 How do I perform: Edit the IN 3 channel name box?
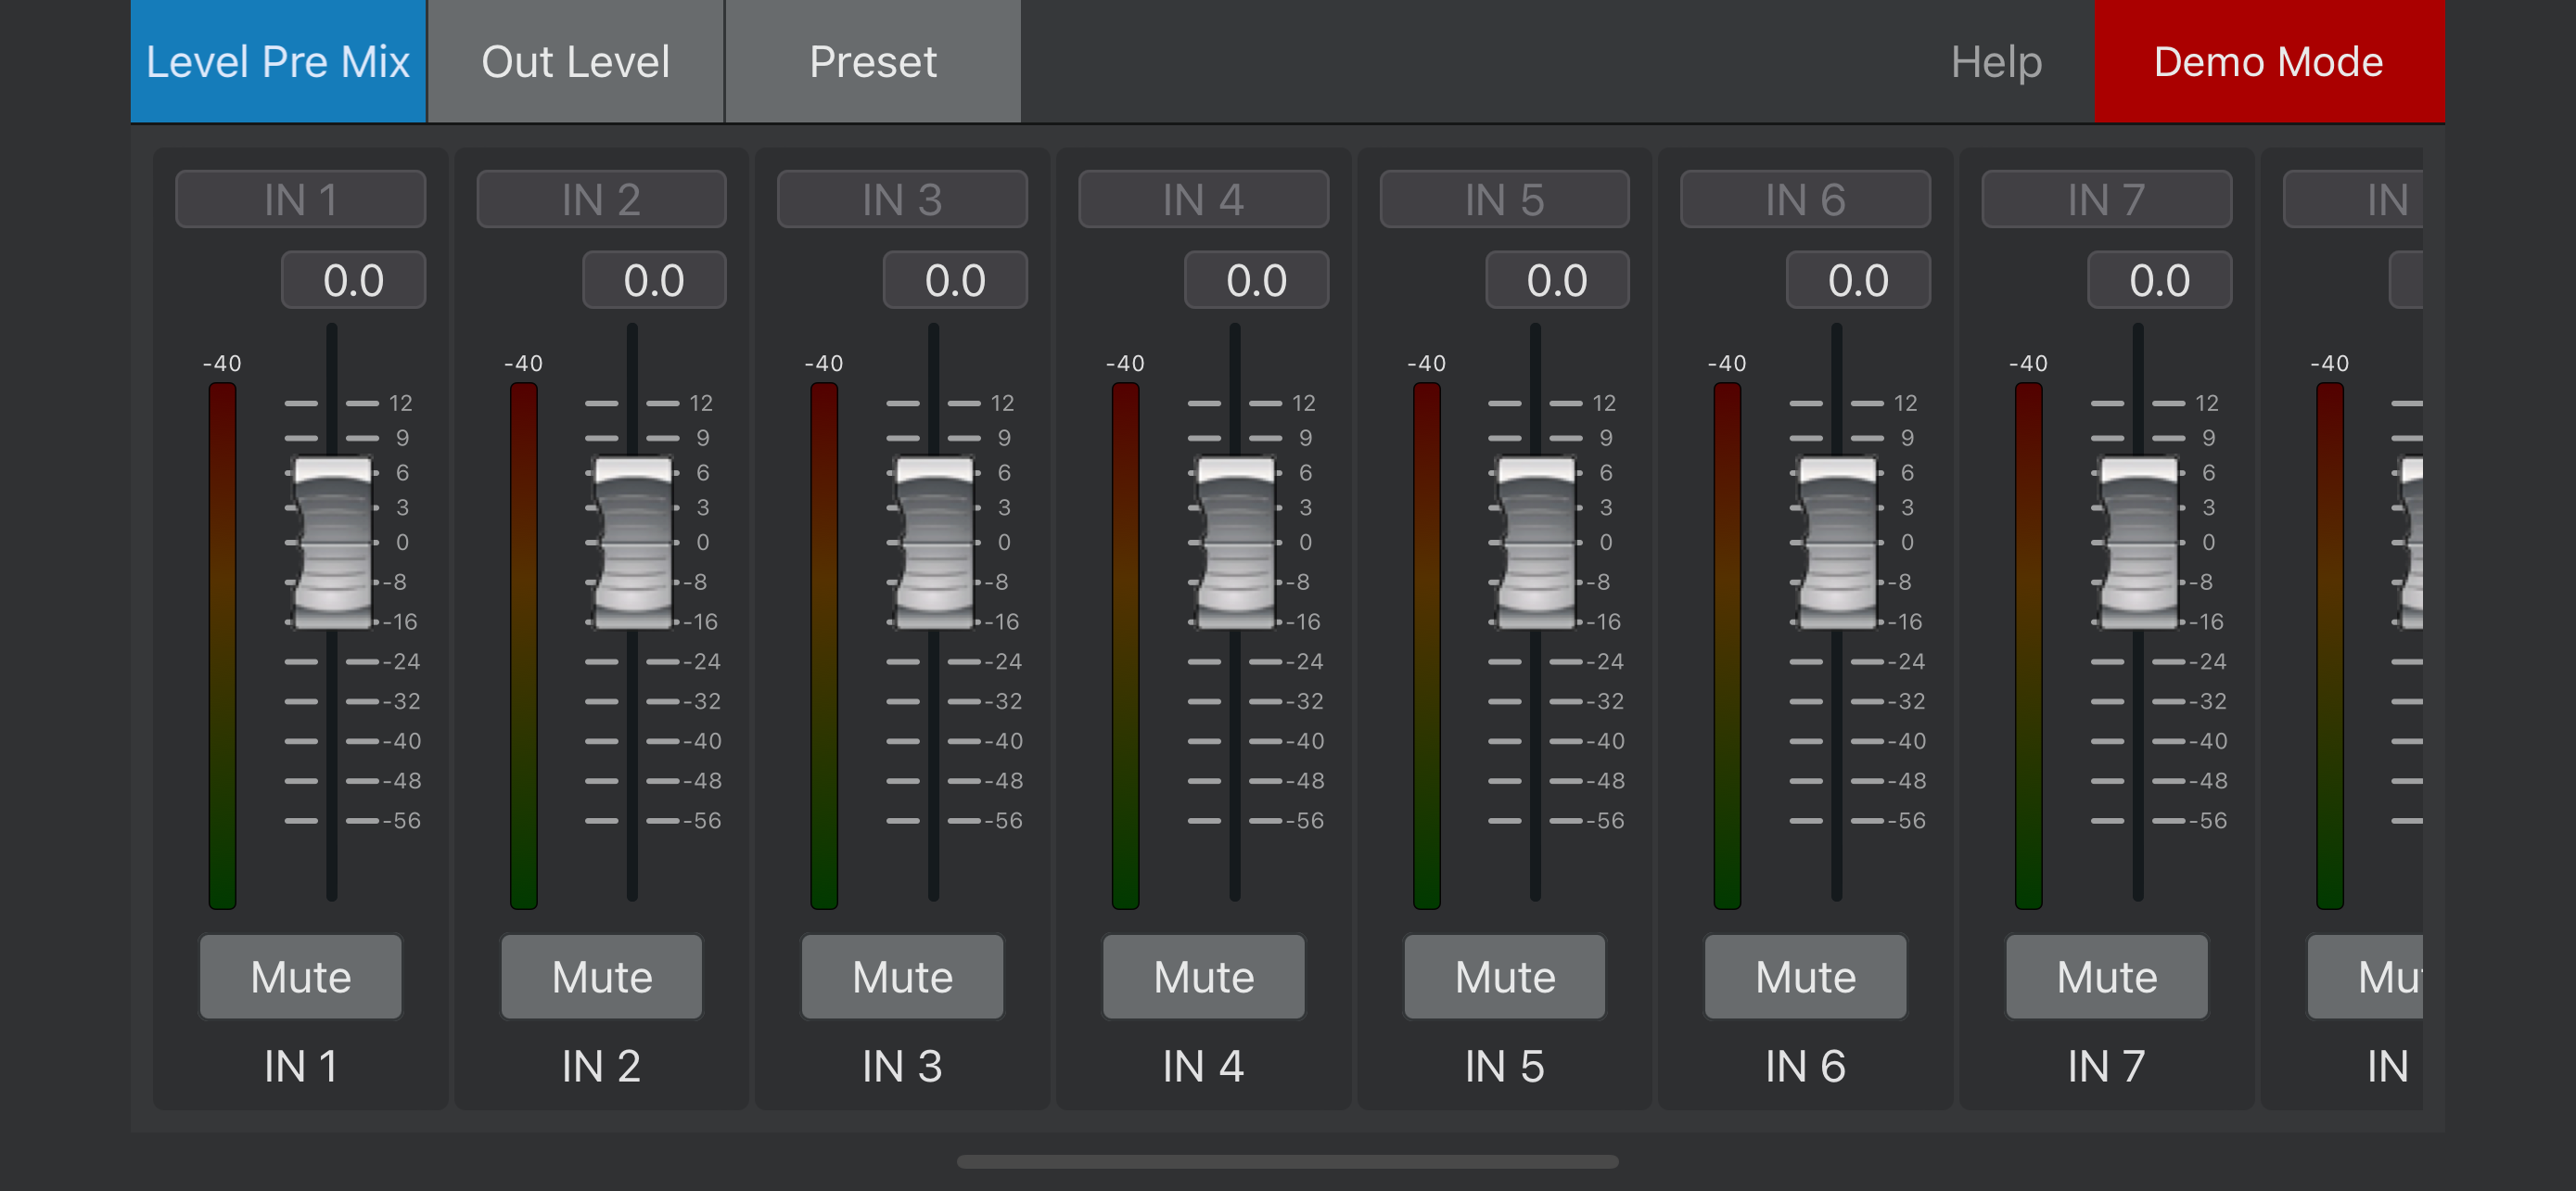[902, 199]
